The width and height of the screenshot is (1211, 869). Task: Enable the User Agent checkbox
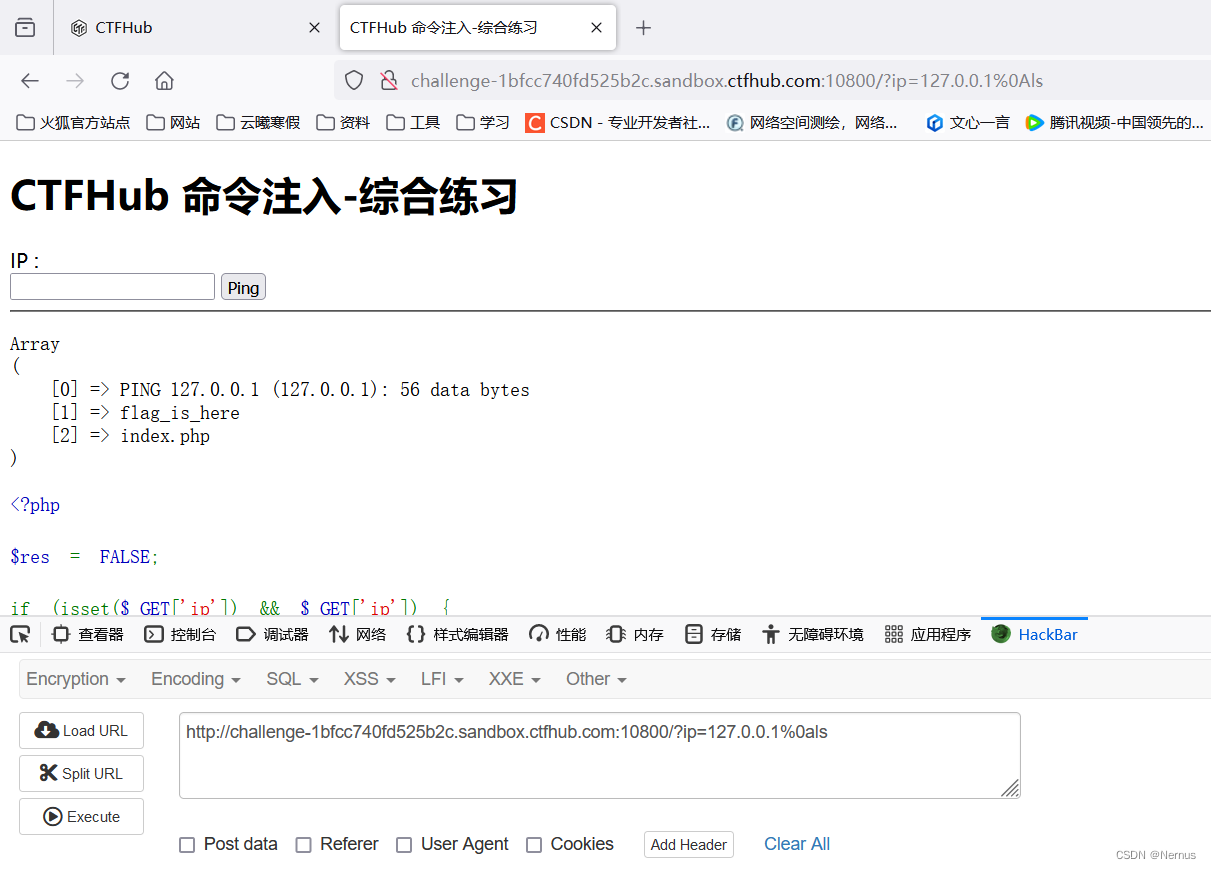[404, 845]
